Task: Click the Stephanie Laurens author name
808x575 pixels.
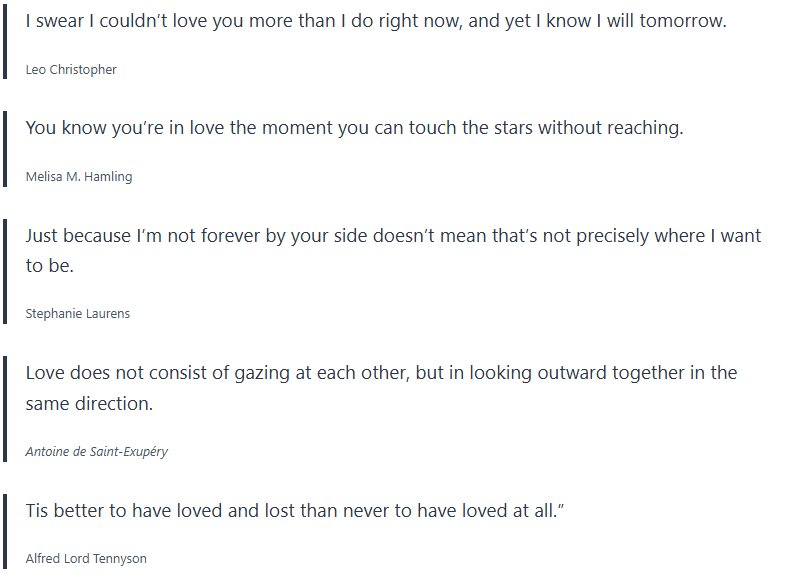Action: pos(78,314)
